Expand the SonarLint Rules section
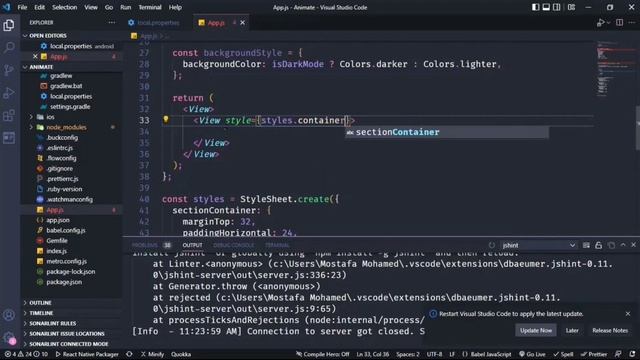 [x=52, y=323]
